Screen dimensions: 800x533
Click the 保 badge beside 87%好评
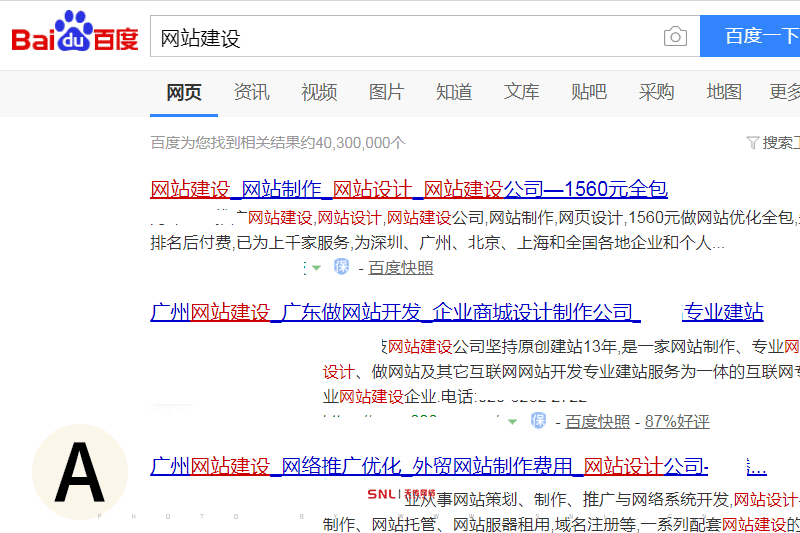pyautogui.click(x=538, y=420)
